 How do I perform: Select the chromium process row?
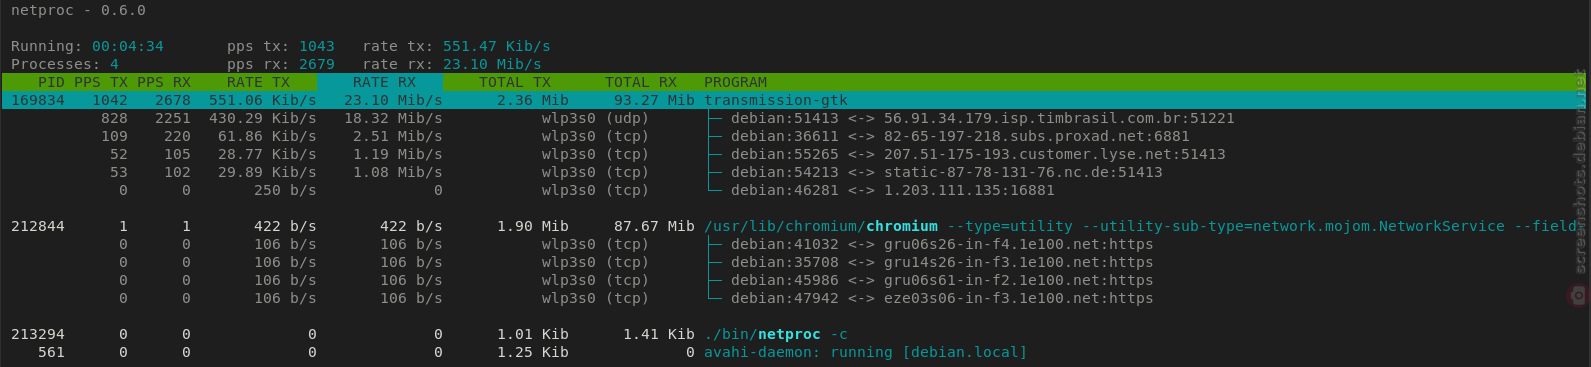pyautogui.click(x=795, y=226)
